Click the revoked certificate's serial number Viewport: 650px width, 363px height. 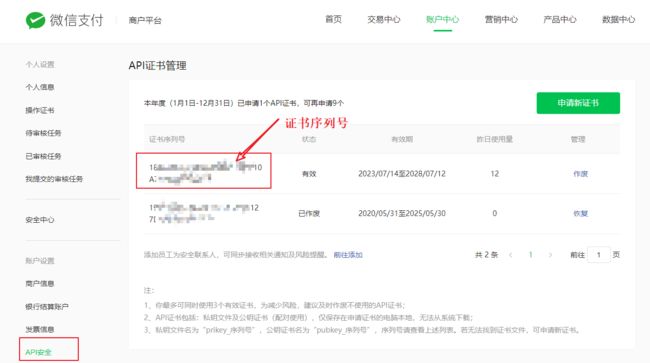(204, 213)
